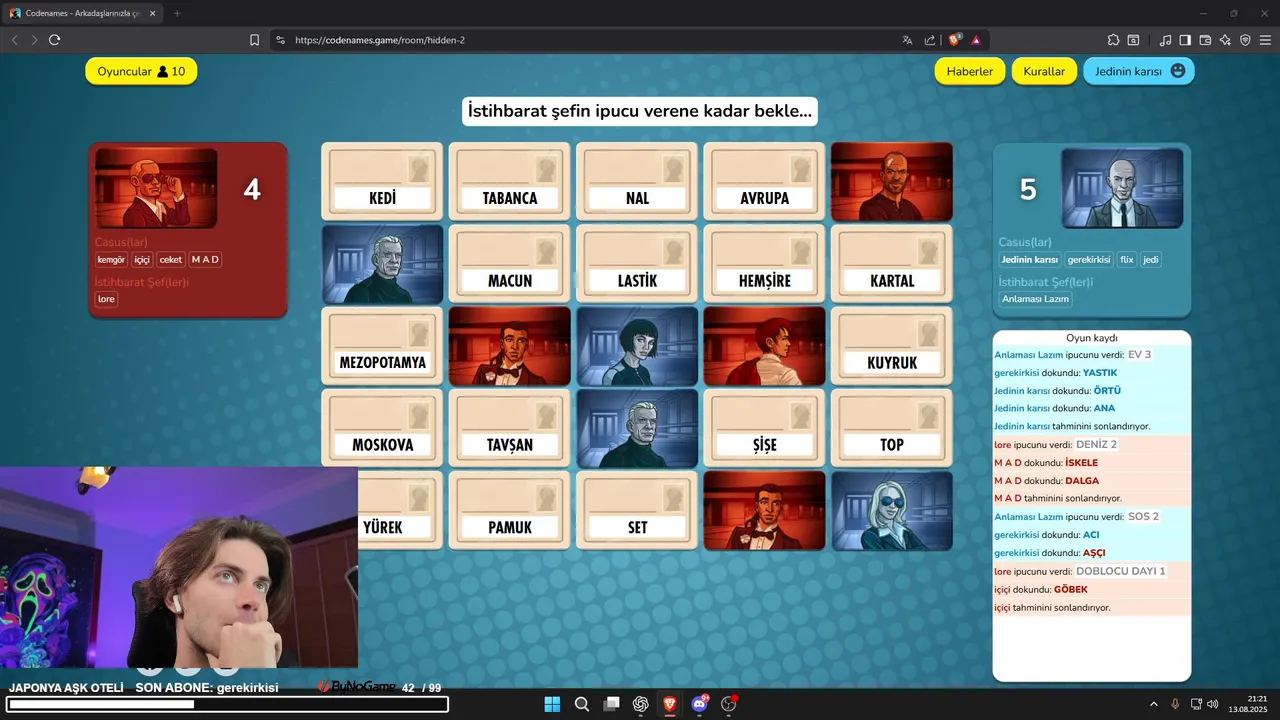Tap the LASTİK card
The width and height of the screenshot is (1280, 720).
click(637, 264)
